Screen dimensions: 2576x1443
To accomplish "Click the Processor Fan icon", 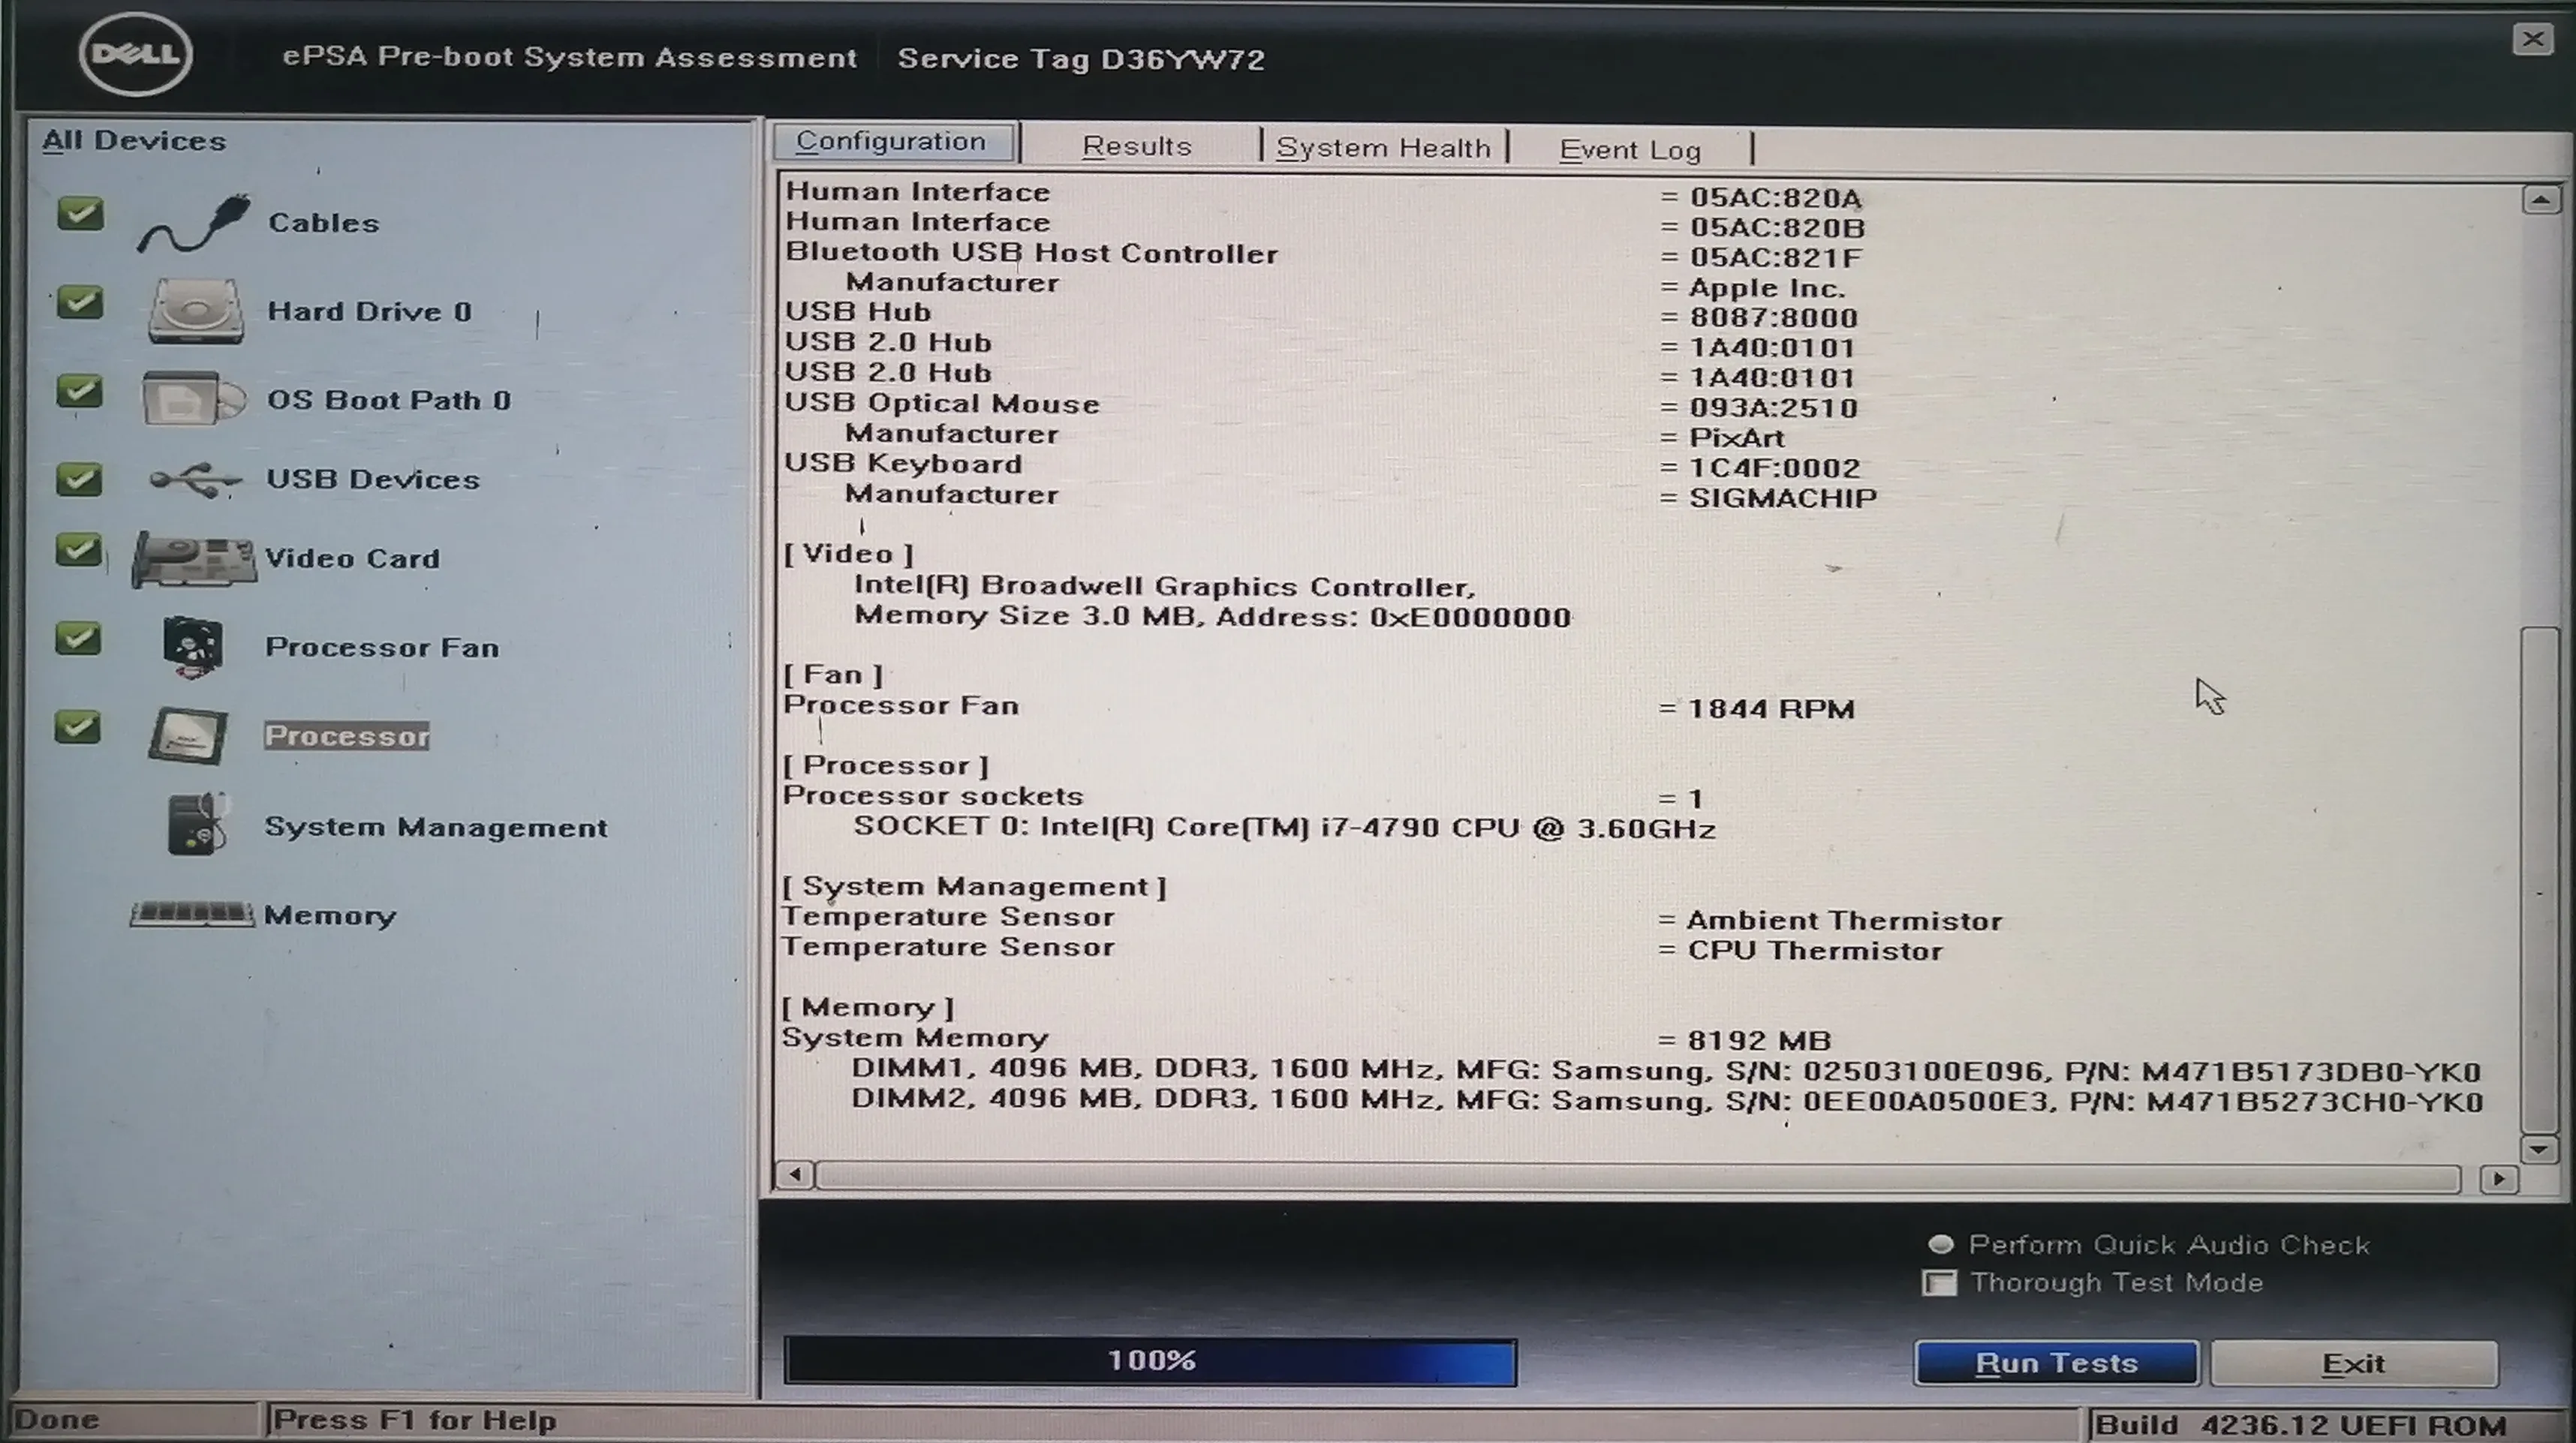I will (192, 647).
